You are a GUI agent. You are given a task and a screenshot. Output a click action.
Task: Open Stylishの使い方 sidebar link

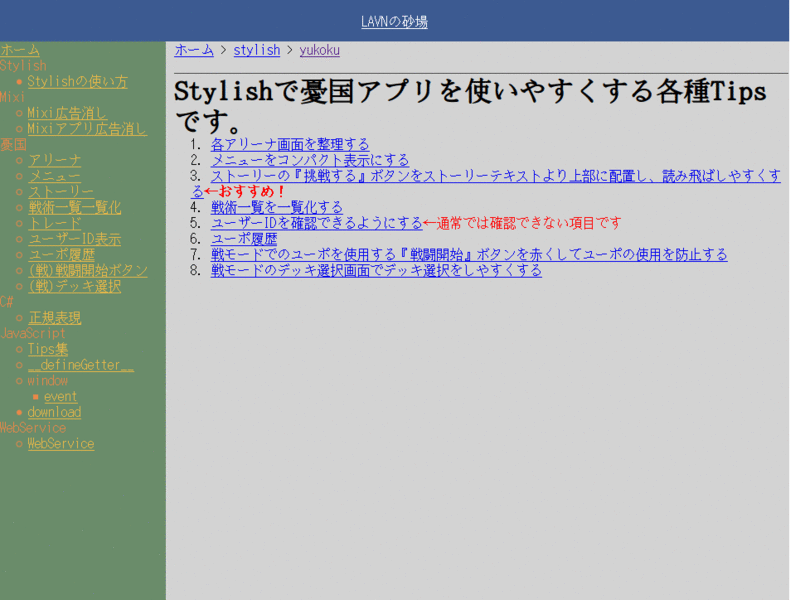(77, 82)
